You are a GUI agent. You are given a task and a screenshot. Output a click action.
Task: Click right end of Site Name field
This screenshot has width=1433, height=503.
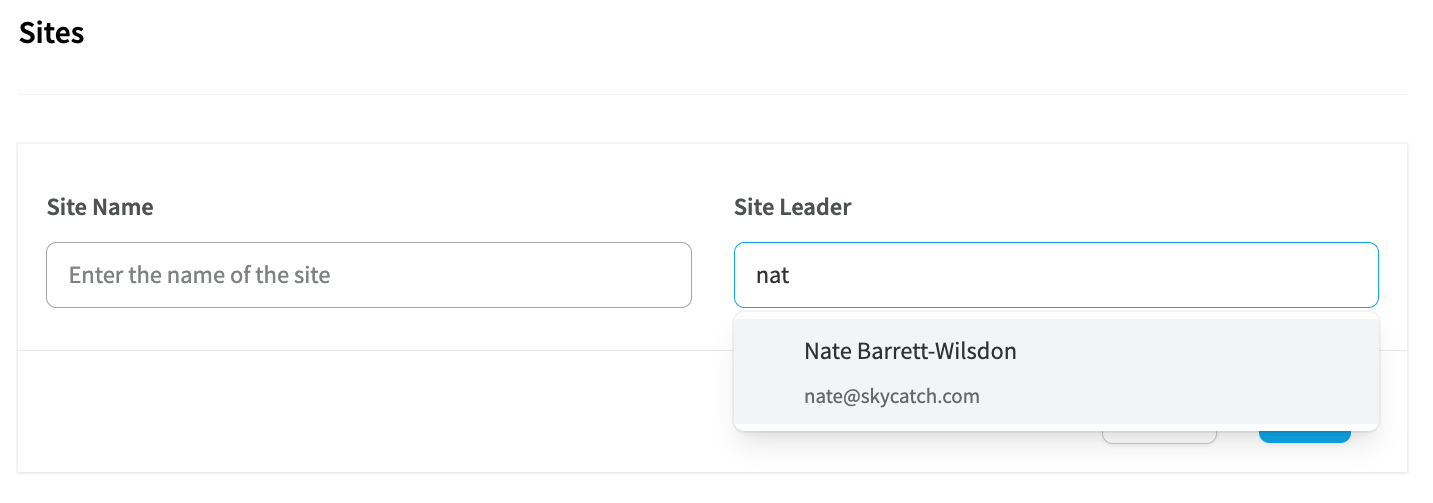click(x=660, y=275)
